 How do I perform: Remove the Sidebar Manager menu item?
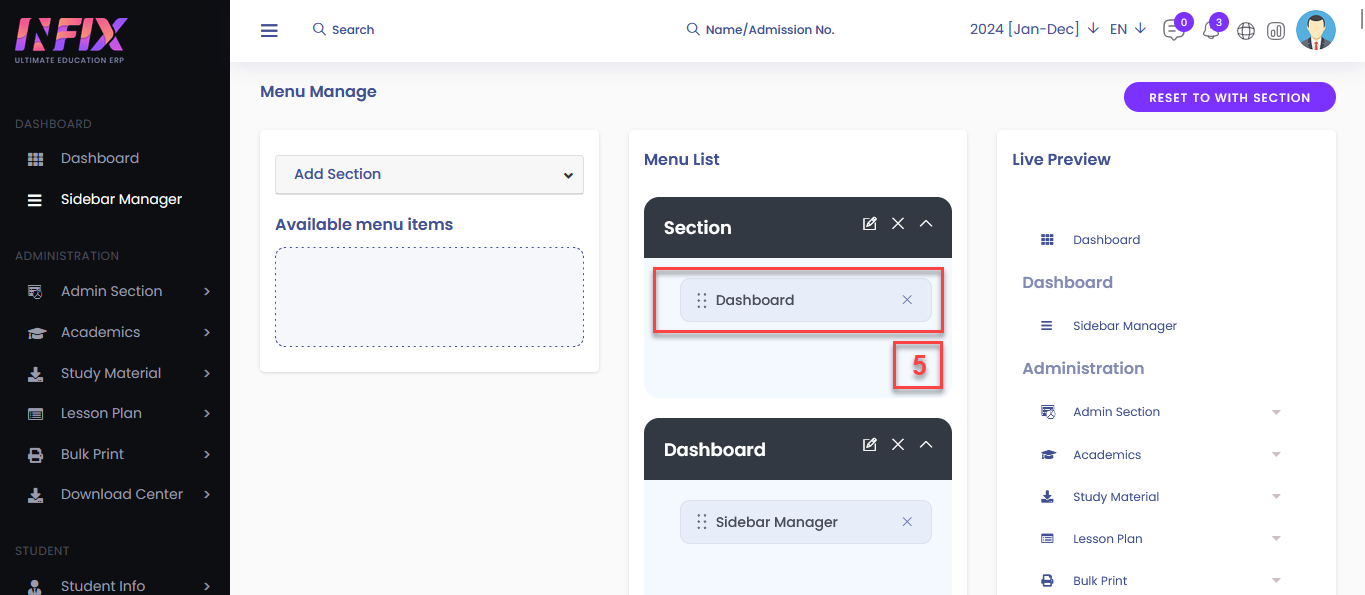click(x=907, y=522)
